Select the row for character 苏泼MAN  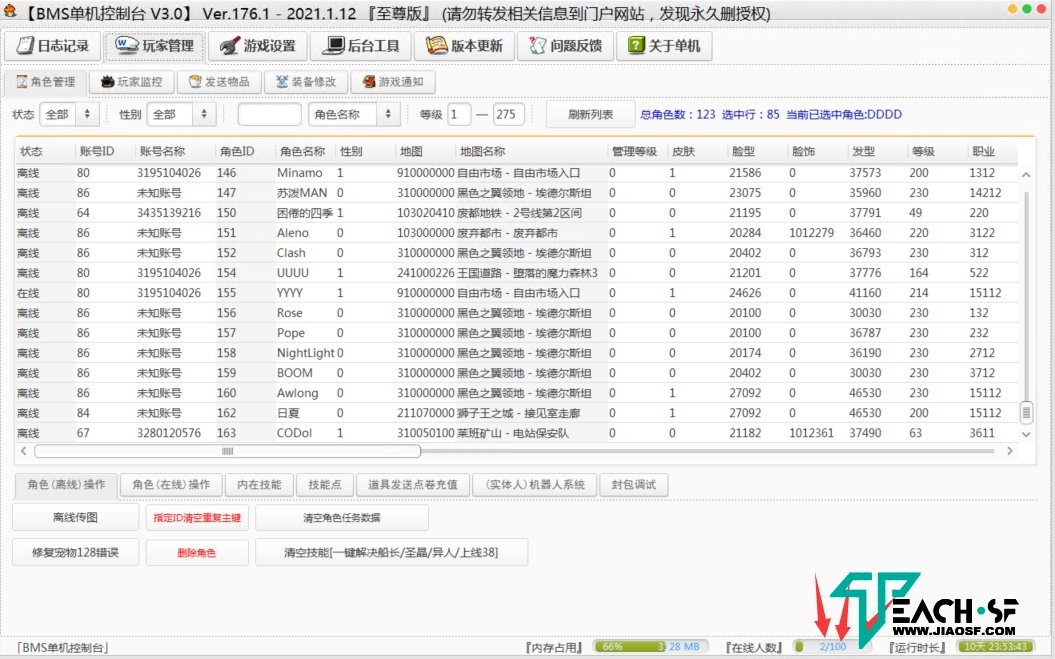(516, 193)
